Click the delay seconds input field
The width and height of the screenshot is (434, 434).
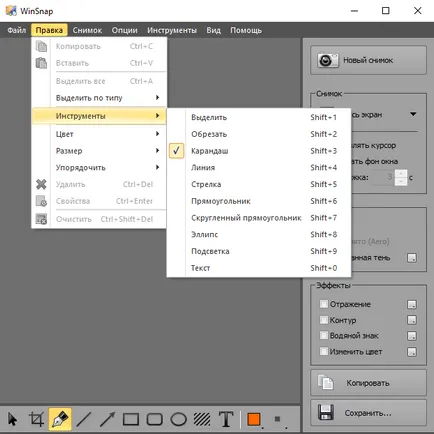click(x=383, y=178)
